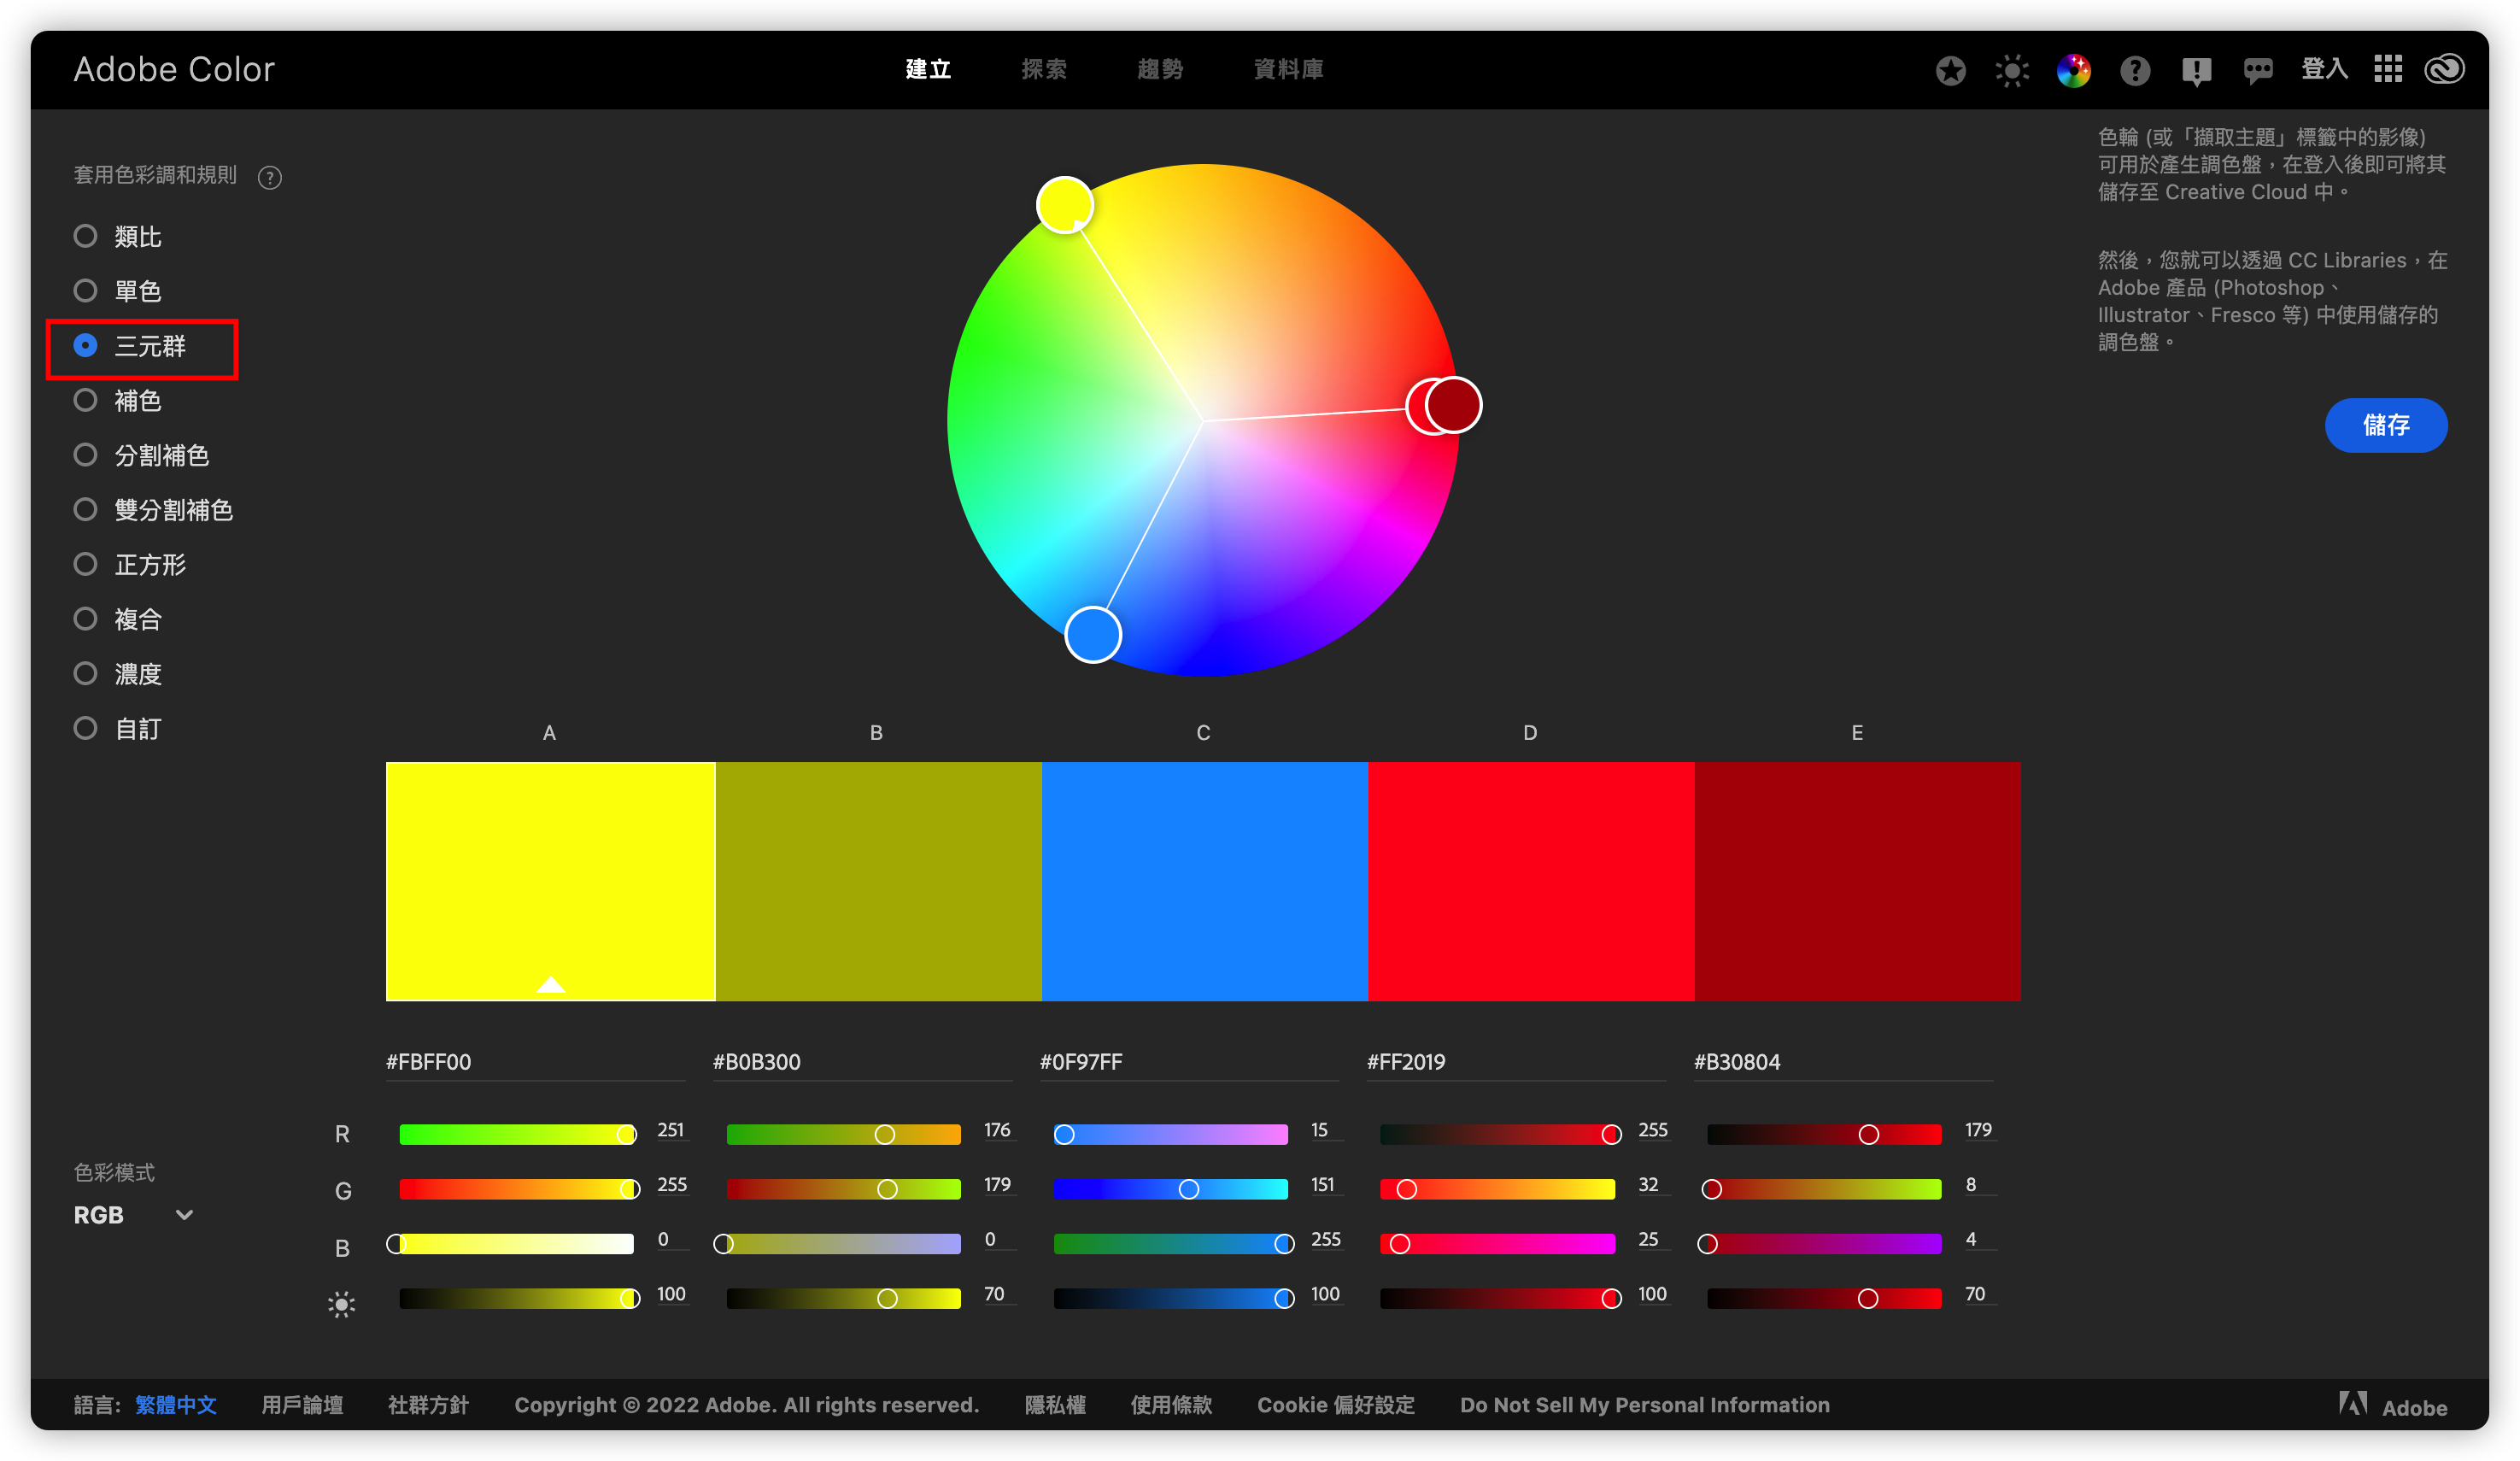
Task: Click R value 176 for color B
Action: (x=997, y=1130)
